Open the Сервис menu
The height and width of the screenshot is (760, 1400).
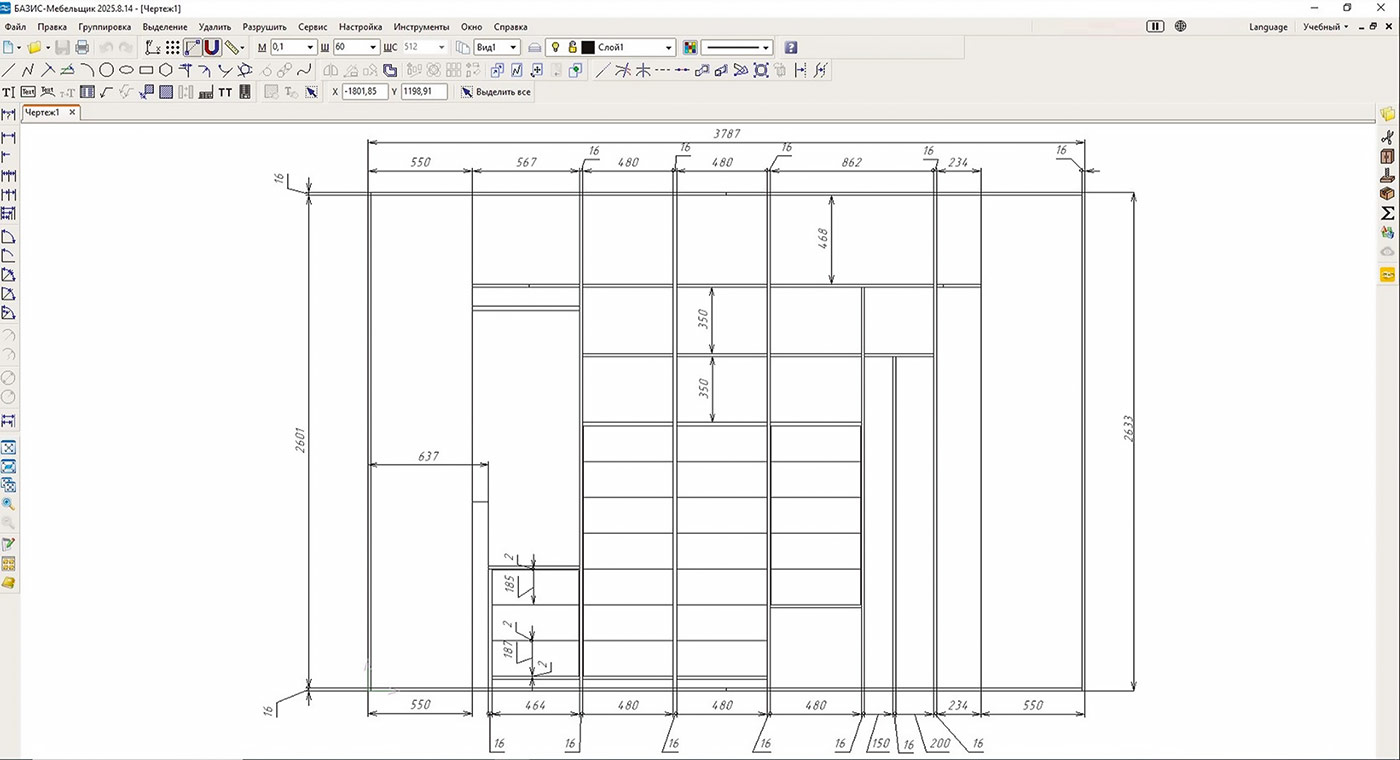[x=313, y=27]
